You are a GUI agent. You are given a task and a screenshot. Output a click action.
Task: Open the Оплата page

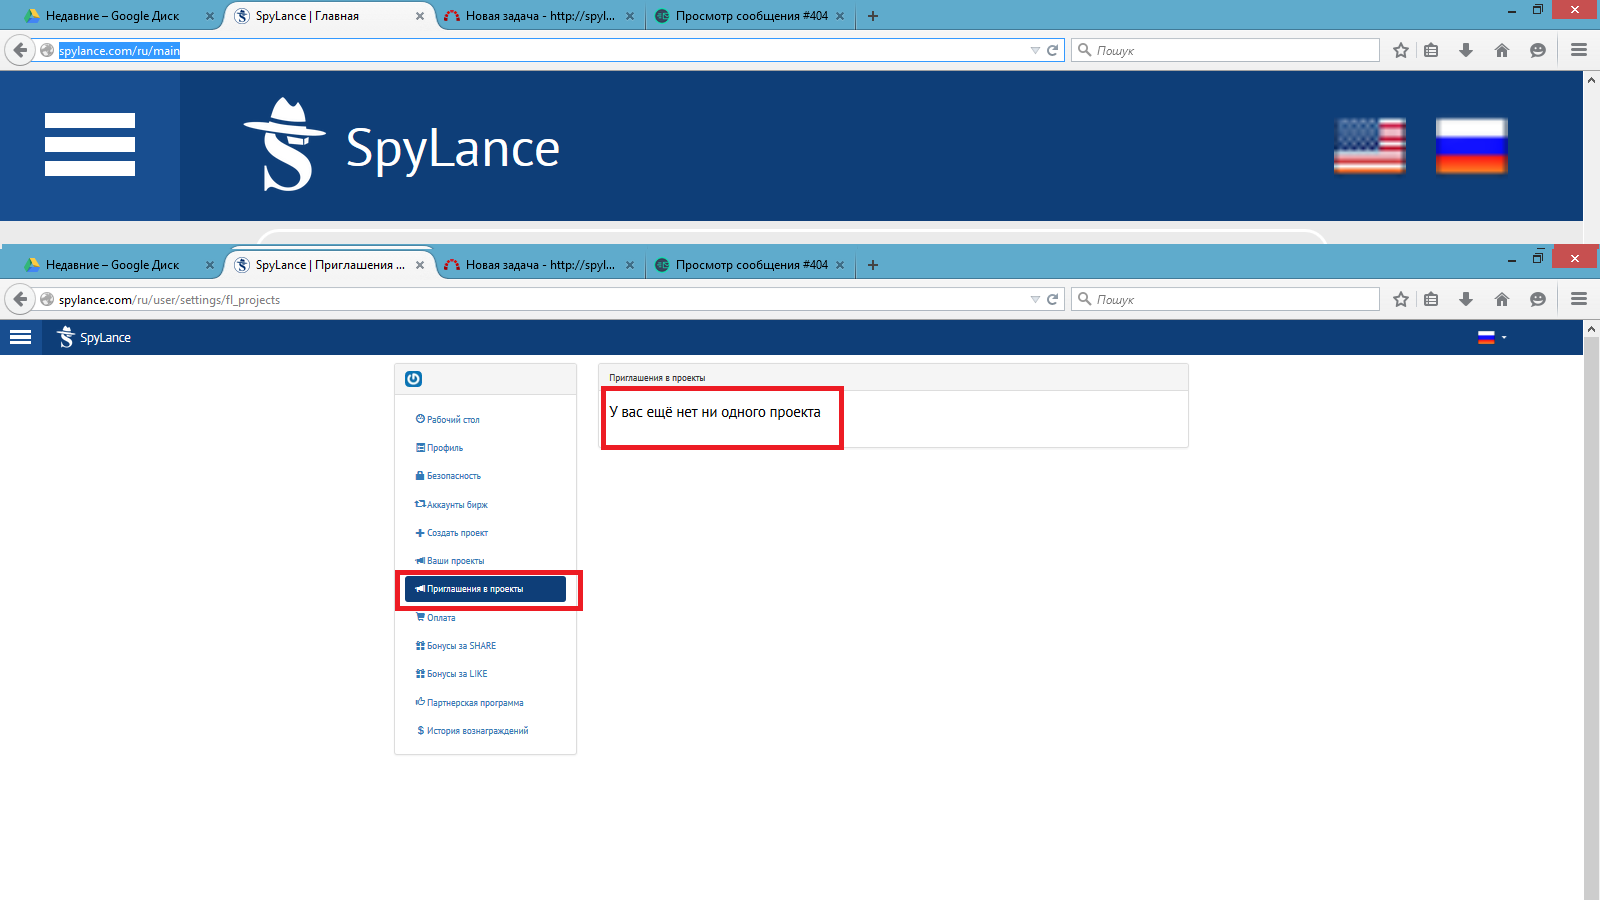tap(441, 618)
